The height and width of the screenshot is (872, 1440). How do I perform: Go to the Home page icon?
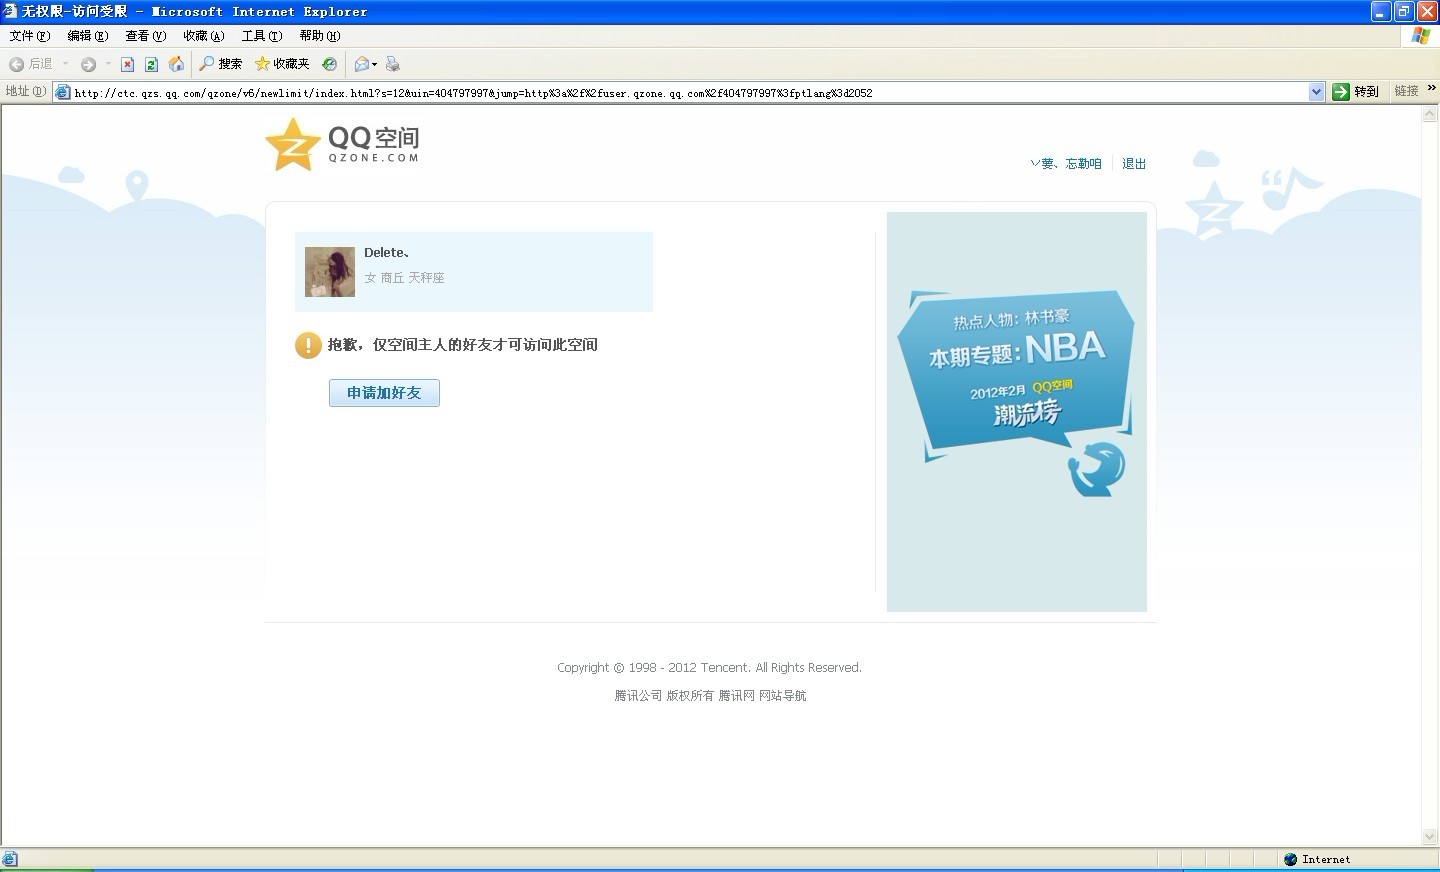[x=176, y=64]
